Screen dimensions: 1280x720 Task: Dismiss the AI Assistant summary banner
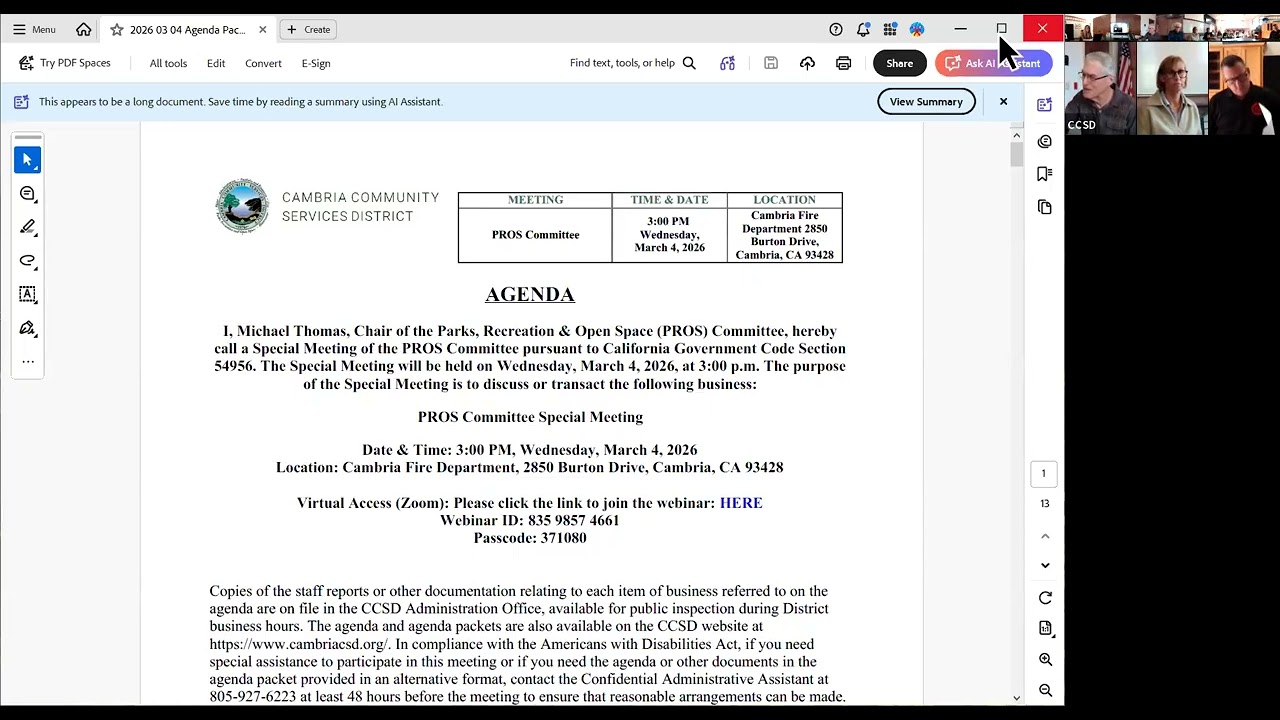pyautogui.click(x=1003, y=101)
